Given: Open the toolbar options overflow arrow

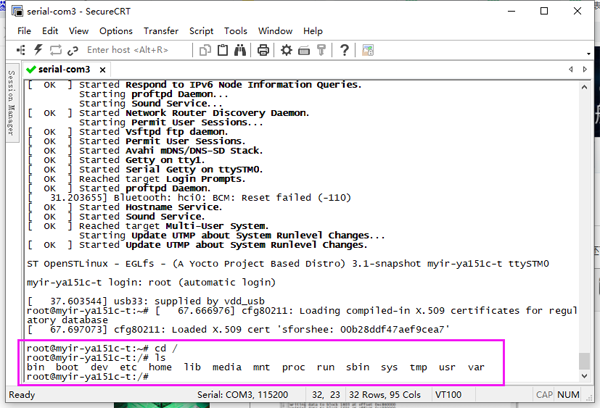Looking at the screenshot, I should coord(589,54).
